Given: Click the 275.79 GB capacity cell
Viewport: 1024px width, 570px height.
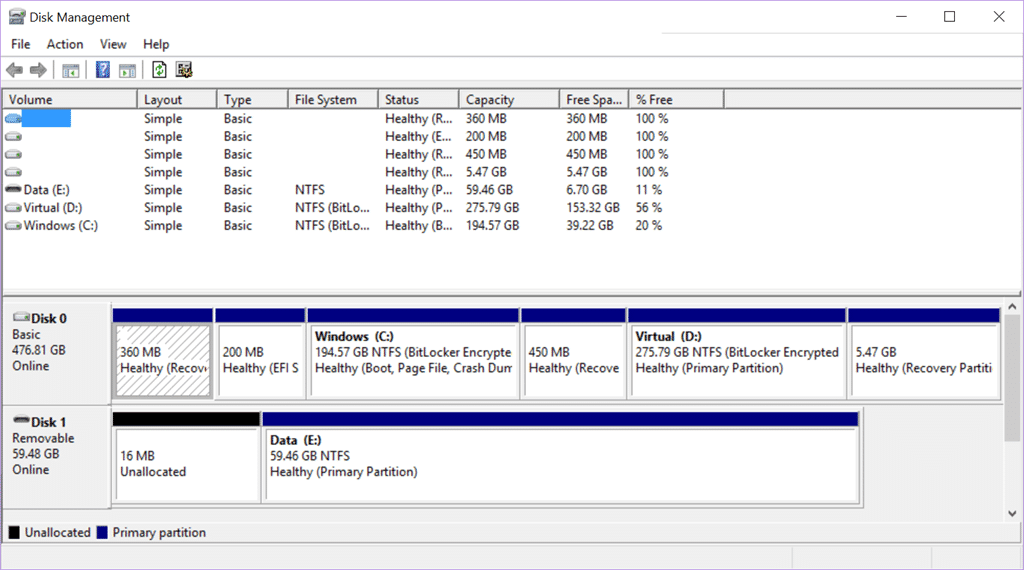Looking at the screenshot, I should tap(492, 208).
